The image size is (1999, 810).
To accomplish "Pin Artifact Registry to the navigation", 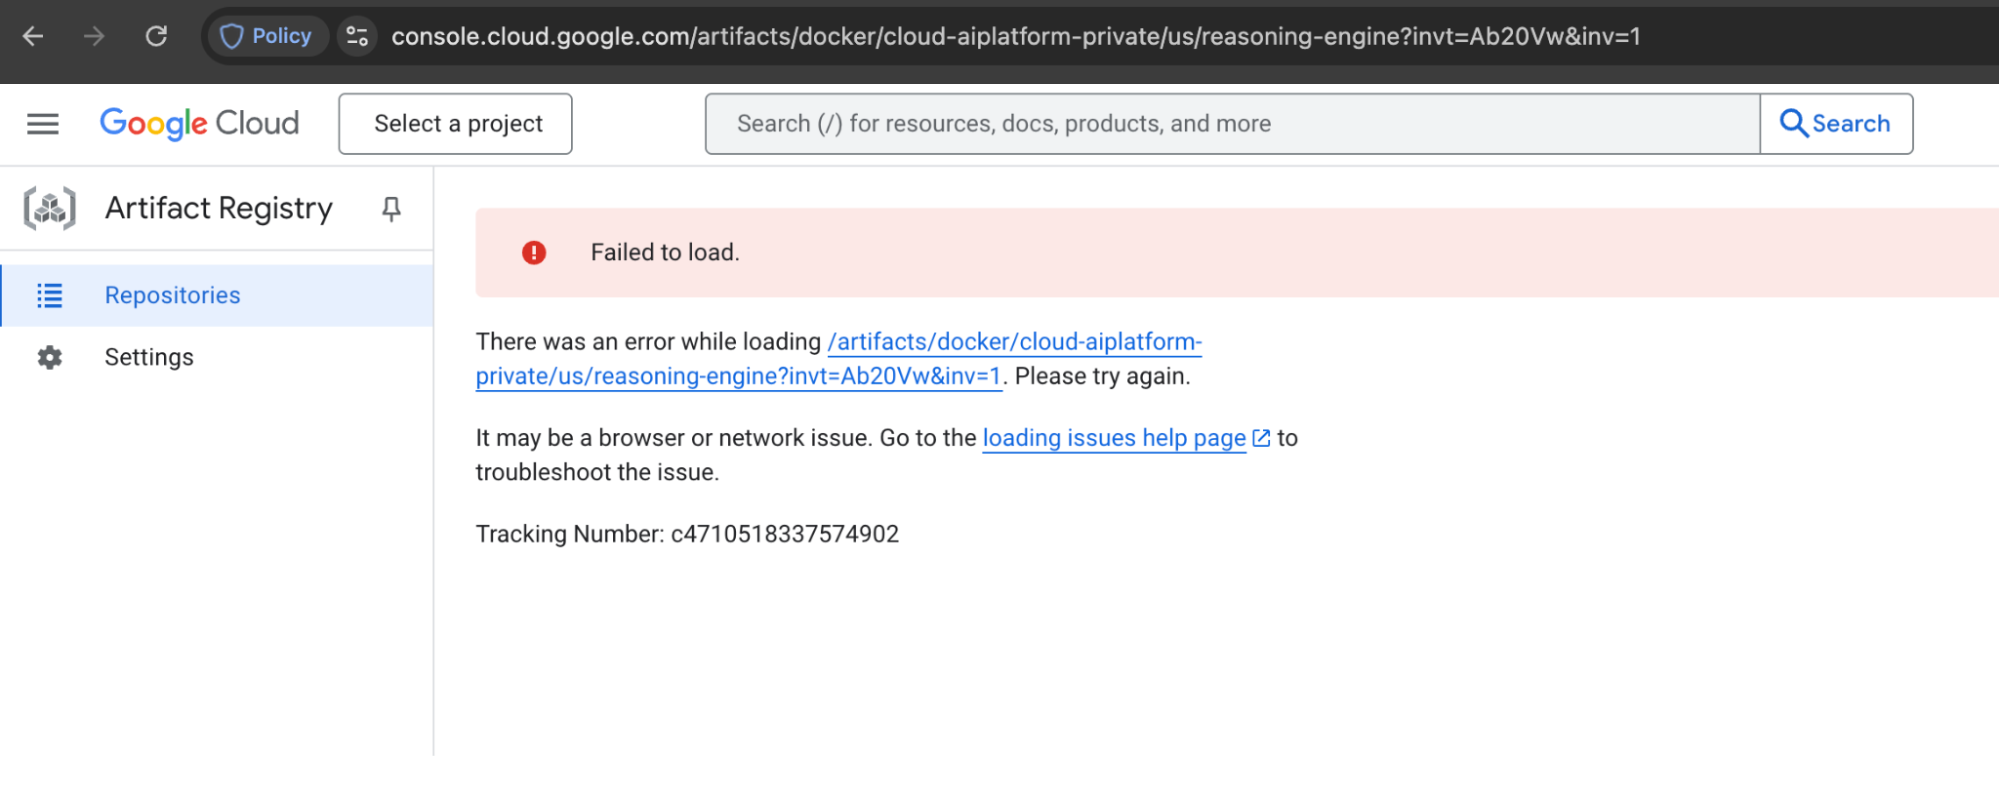I will (391, 208).
